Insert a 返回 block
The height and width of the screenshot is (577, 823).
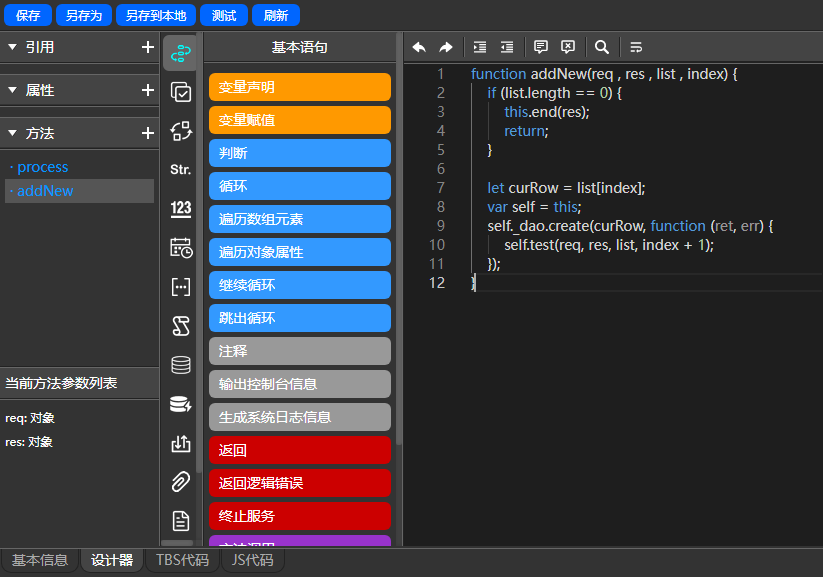tap(300, 450)
